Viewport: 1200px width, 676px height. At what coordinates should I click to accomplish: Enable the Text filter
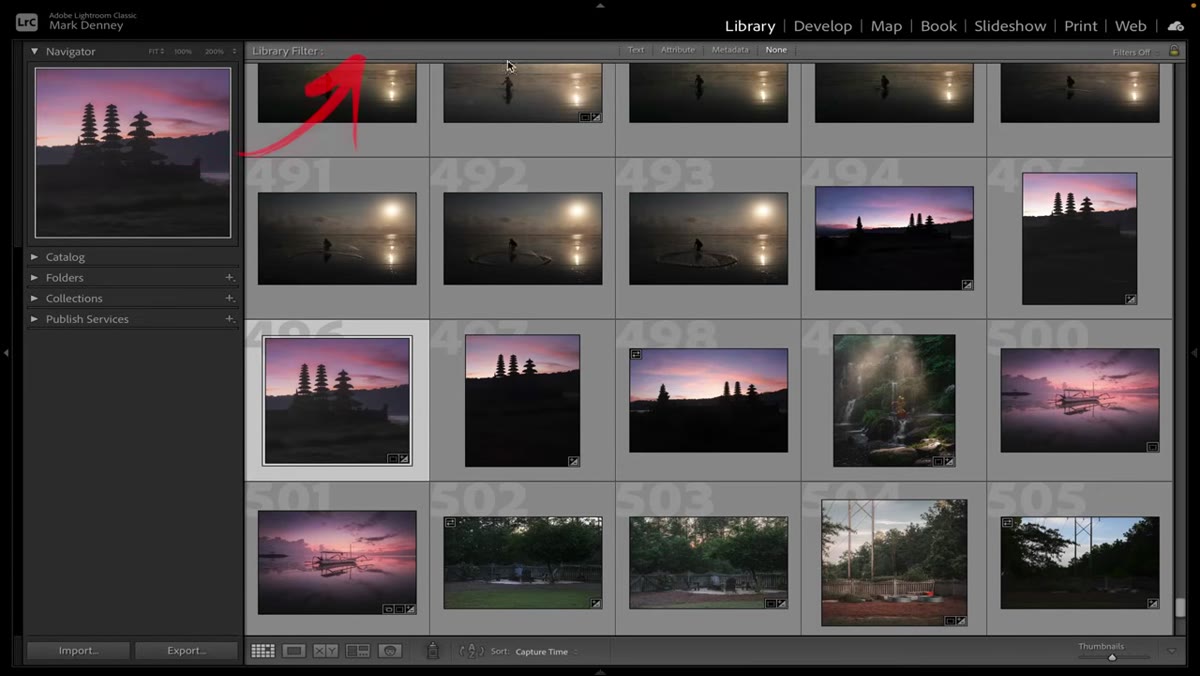636,50
